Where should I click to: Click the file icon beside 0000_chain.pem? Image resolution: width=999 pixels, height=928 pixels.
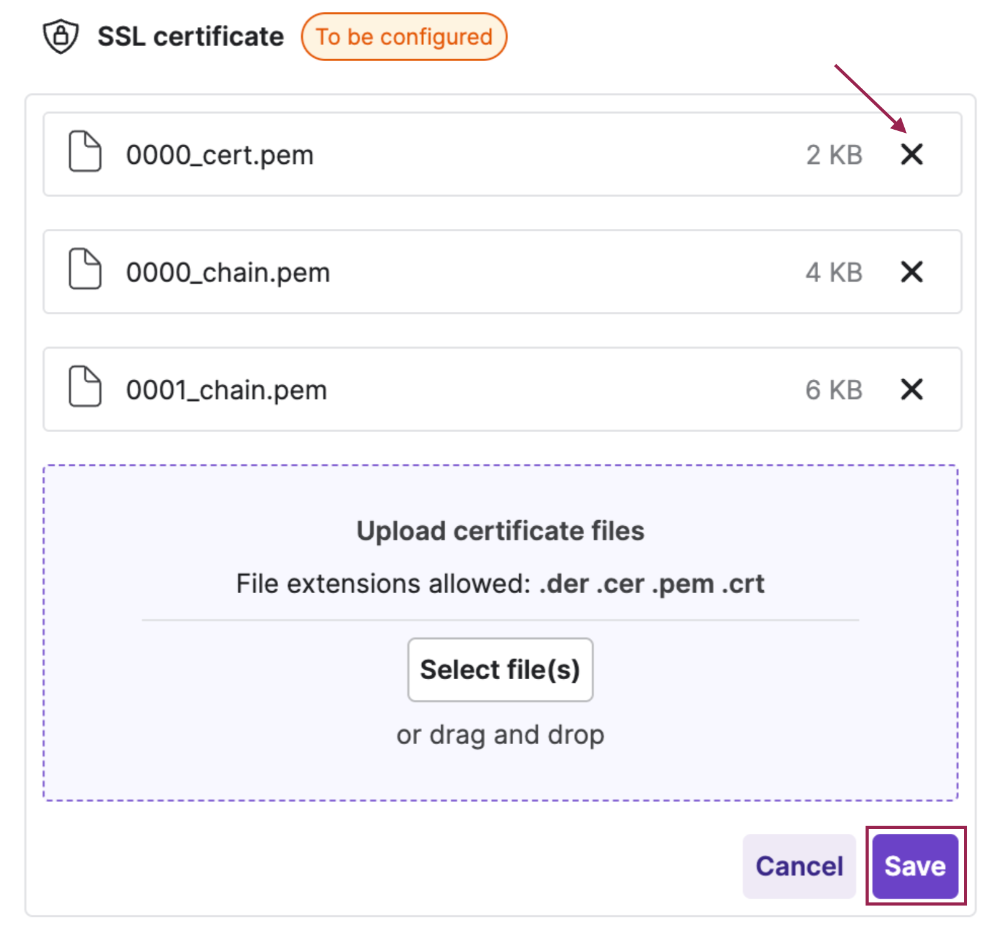[85, 269]
